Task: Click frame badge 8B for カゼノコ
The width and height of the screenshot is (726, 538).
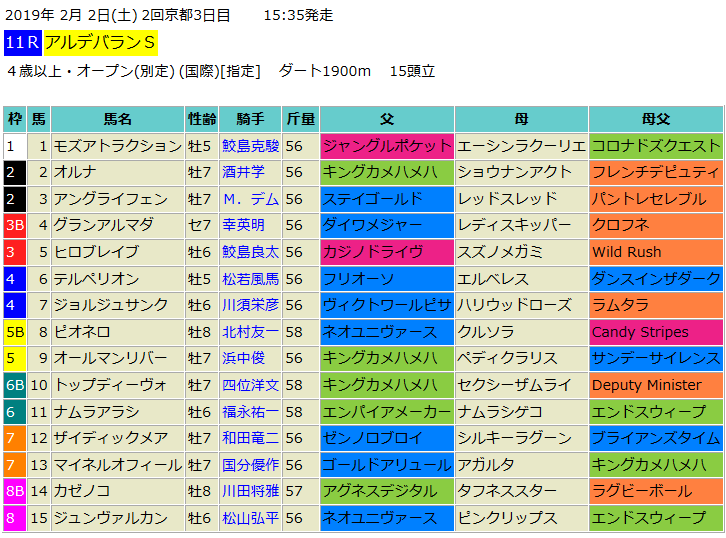Action: tap(14, 491)
